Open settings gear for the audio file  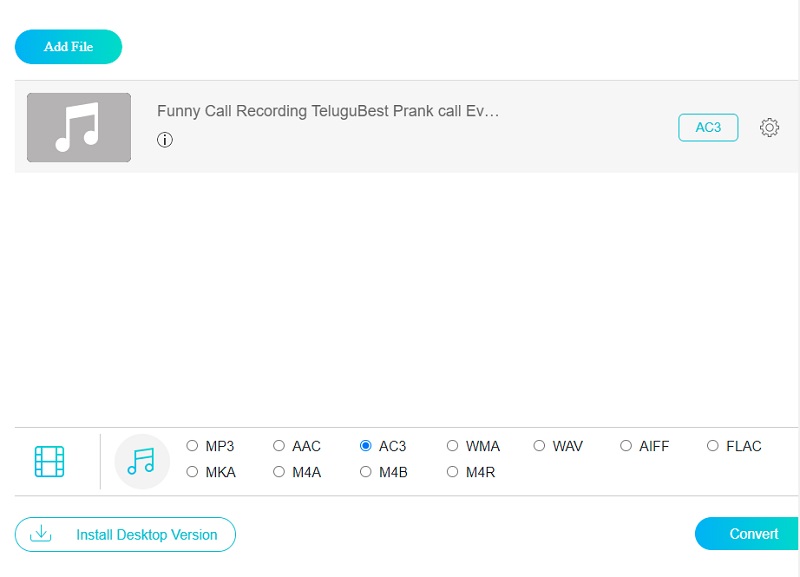point(769,128)
